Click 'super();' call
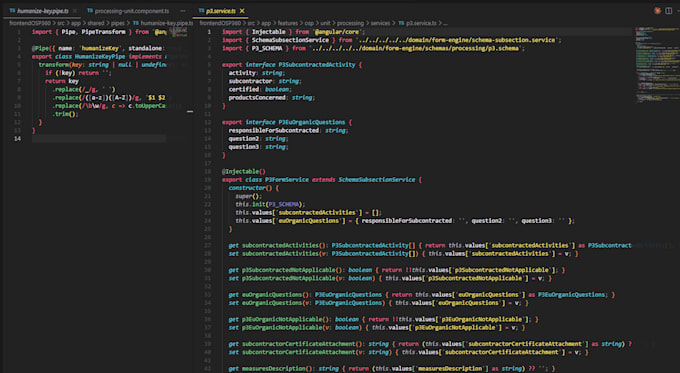 (248, 196)
